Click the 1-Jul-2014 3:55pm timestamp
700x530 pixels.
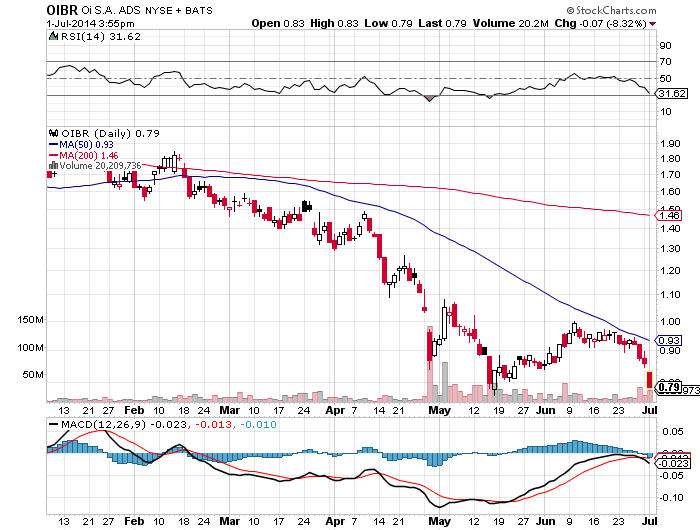(x=90, y=24)
